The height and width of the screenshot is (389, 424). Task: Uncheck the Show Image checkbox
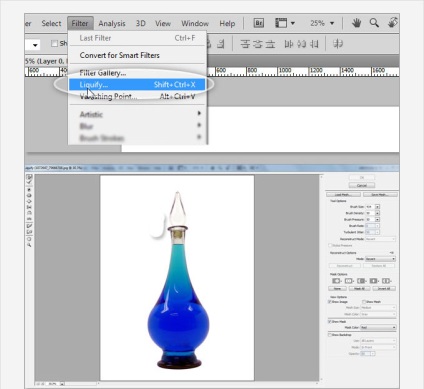330,302
